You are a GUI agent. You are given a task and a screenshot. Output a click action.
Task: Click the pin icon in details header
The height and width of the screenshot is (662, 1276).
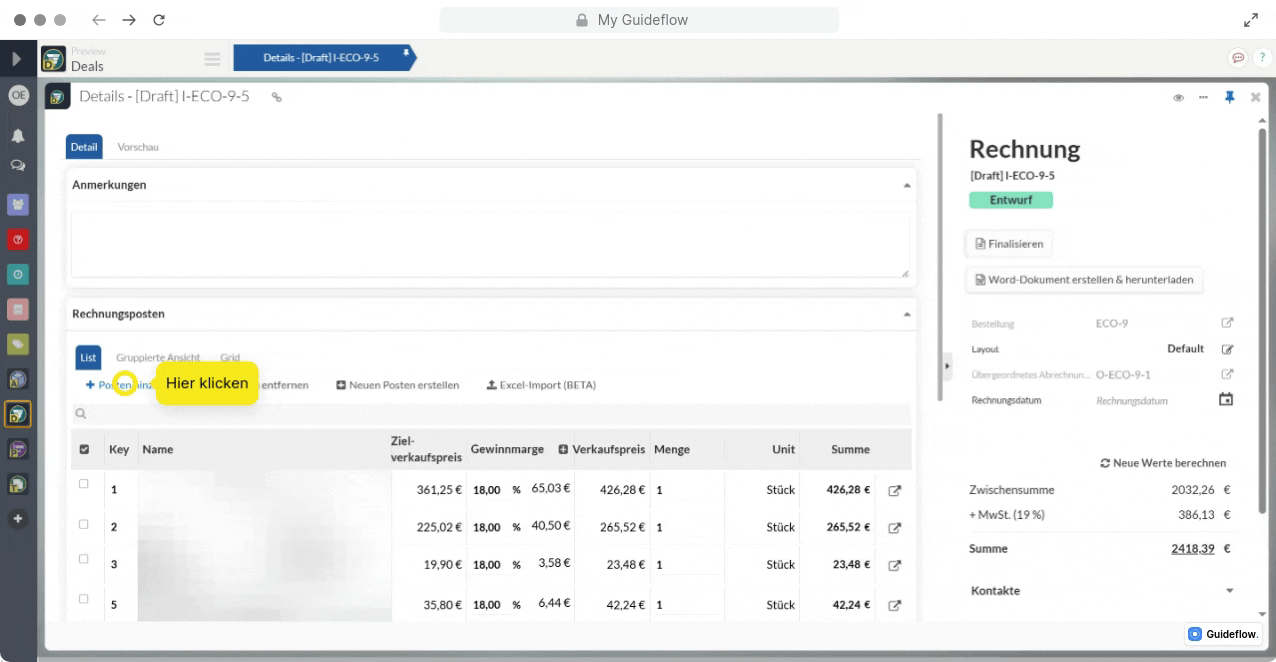pos(1230,97)
